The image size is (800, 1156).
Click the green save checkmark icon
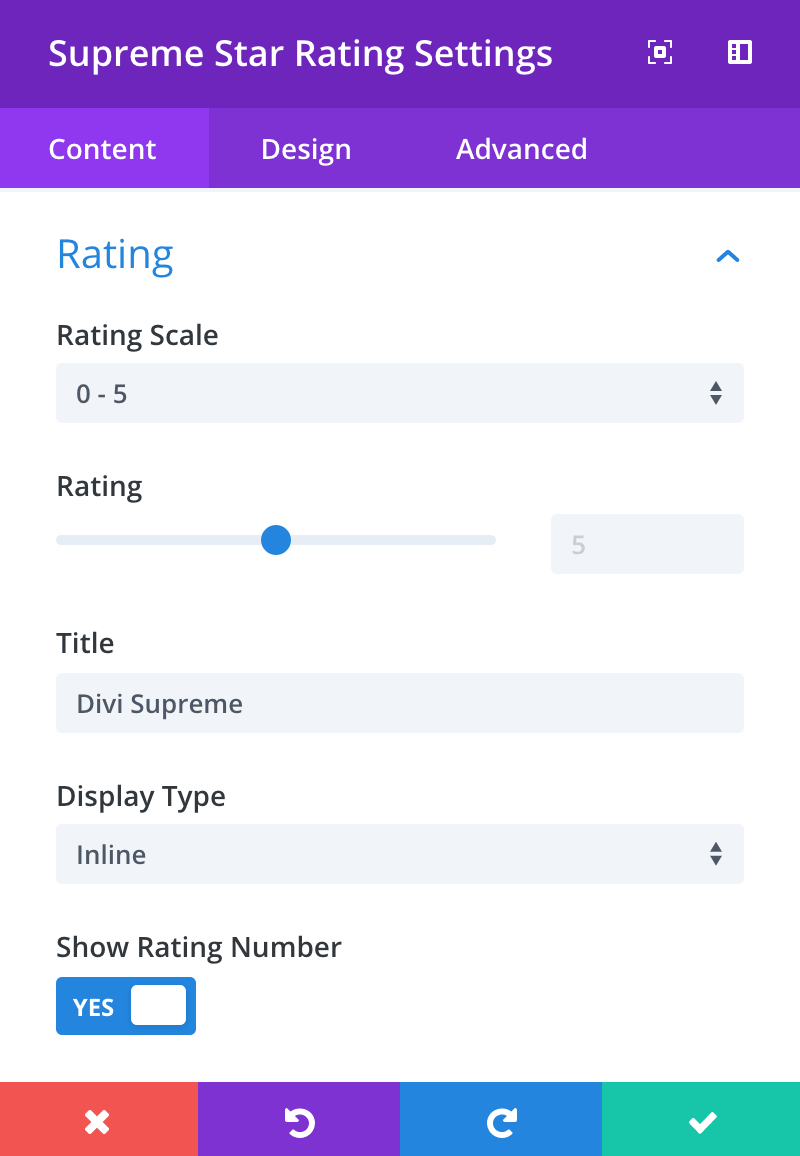[702, 1122]
